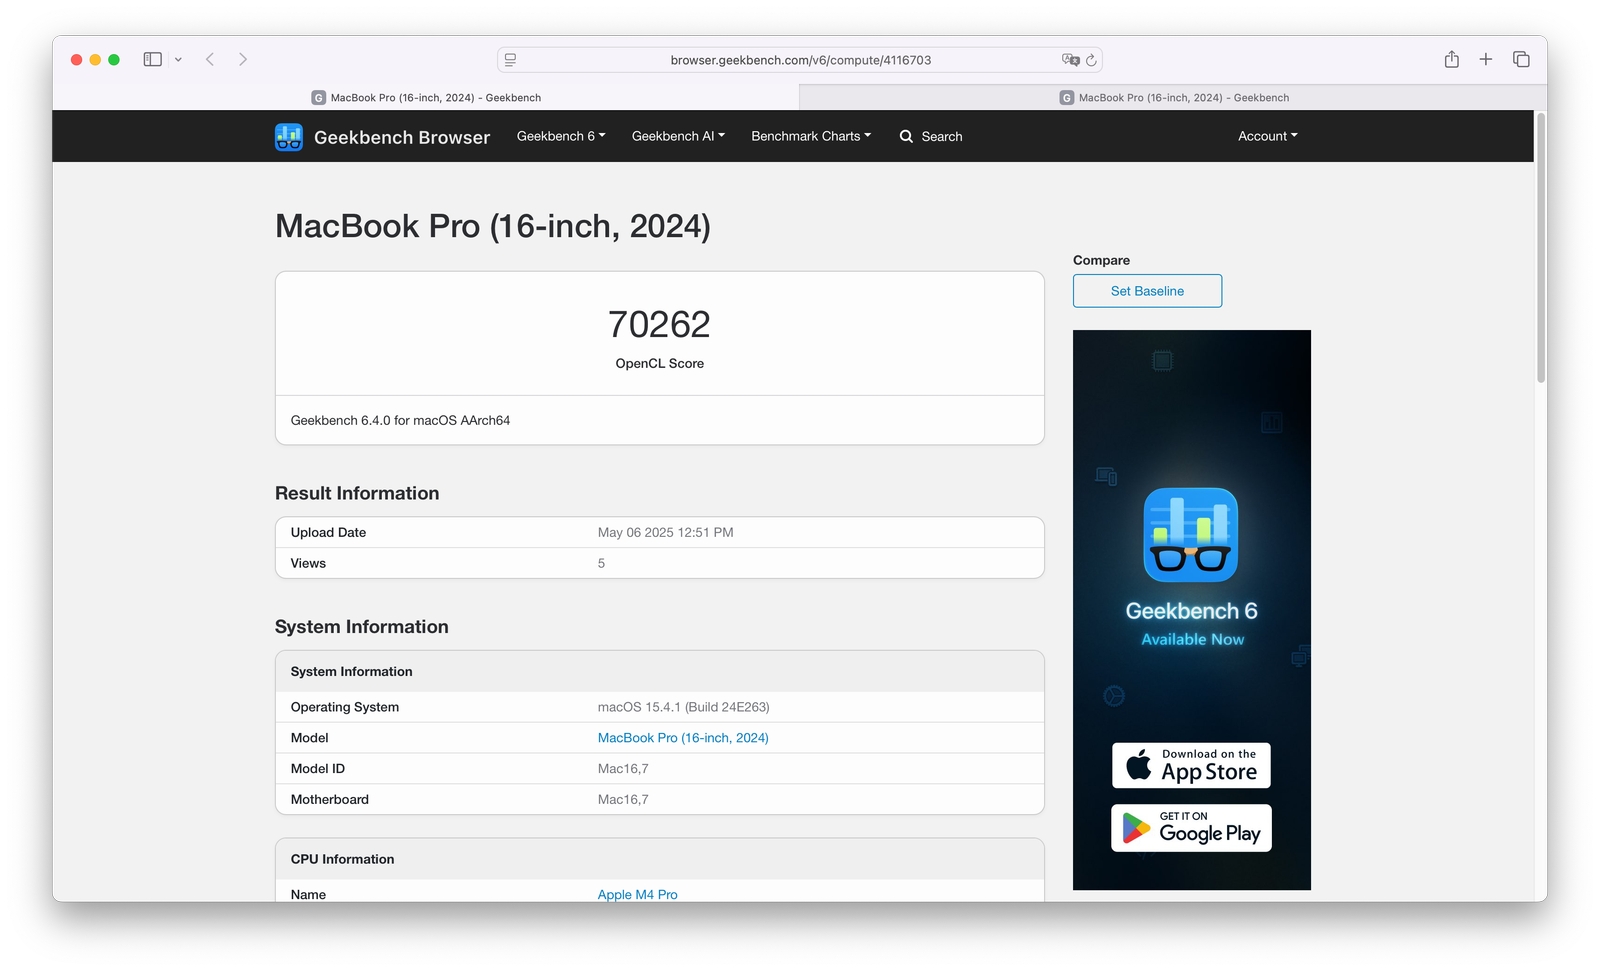Image resolution: width=1600 pixels, height=971 pixels.
Task: Open the Apple M4 Pro link
Action: 637,894
